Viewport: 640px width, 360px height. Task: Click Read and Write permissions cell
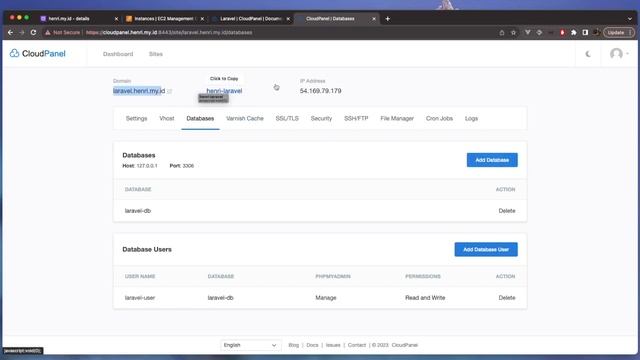[x=425, y=298]
